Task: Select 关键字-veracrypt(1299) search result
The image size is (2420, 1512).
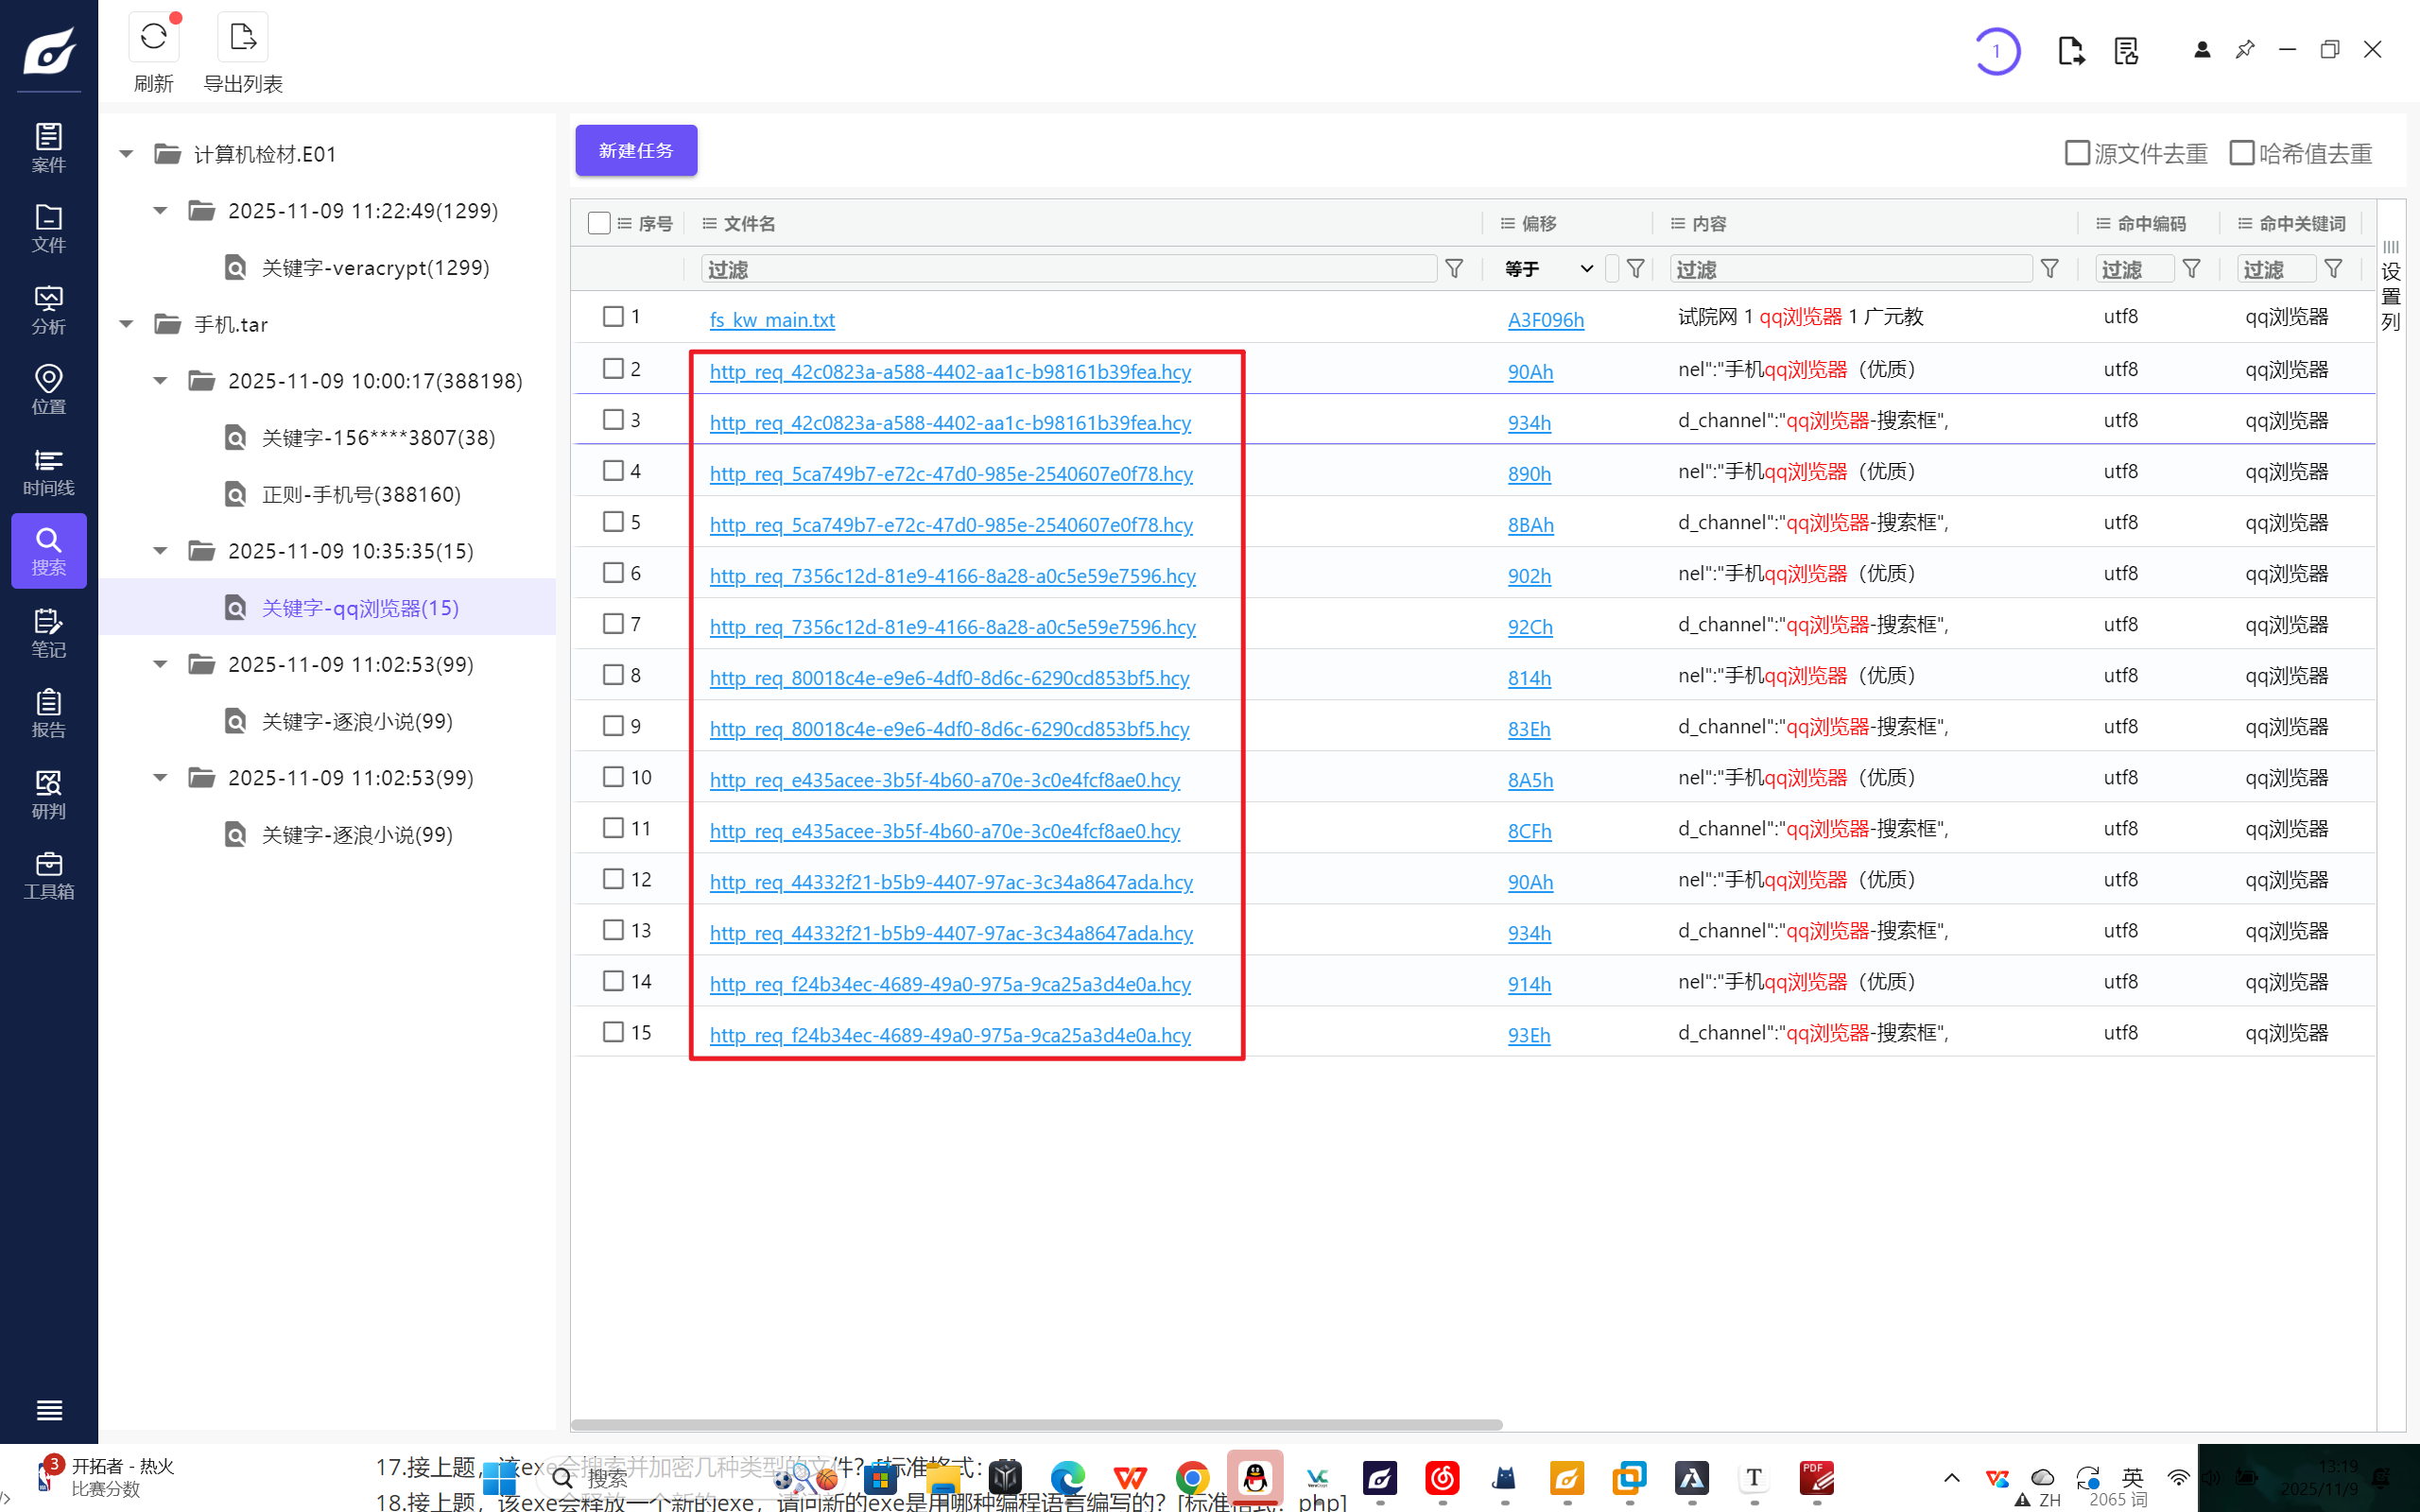Action: 375,268
